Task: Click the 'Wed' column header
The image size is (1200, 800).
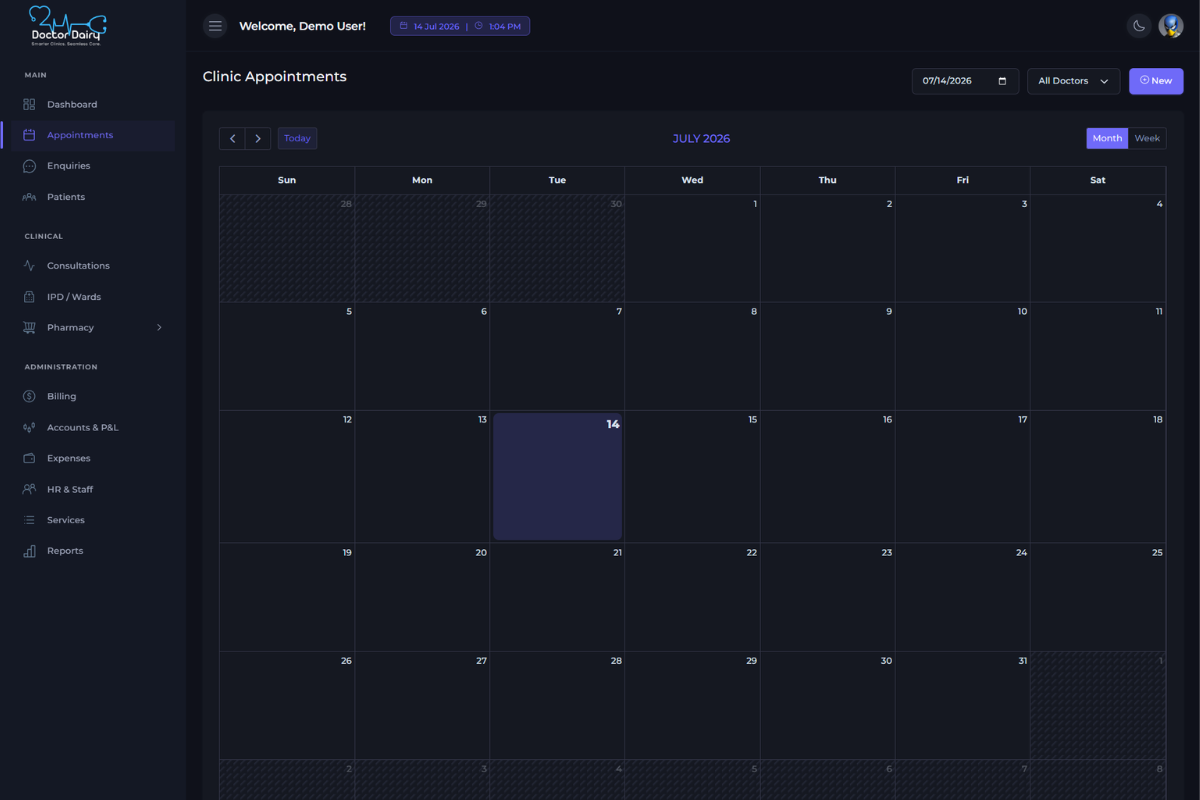Action: pyautogui.click(x=692, y=180)
